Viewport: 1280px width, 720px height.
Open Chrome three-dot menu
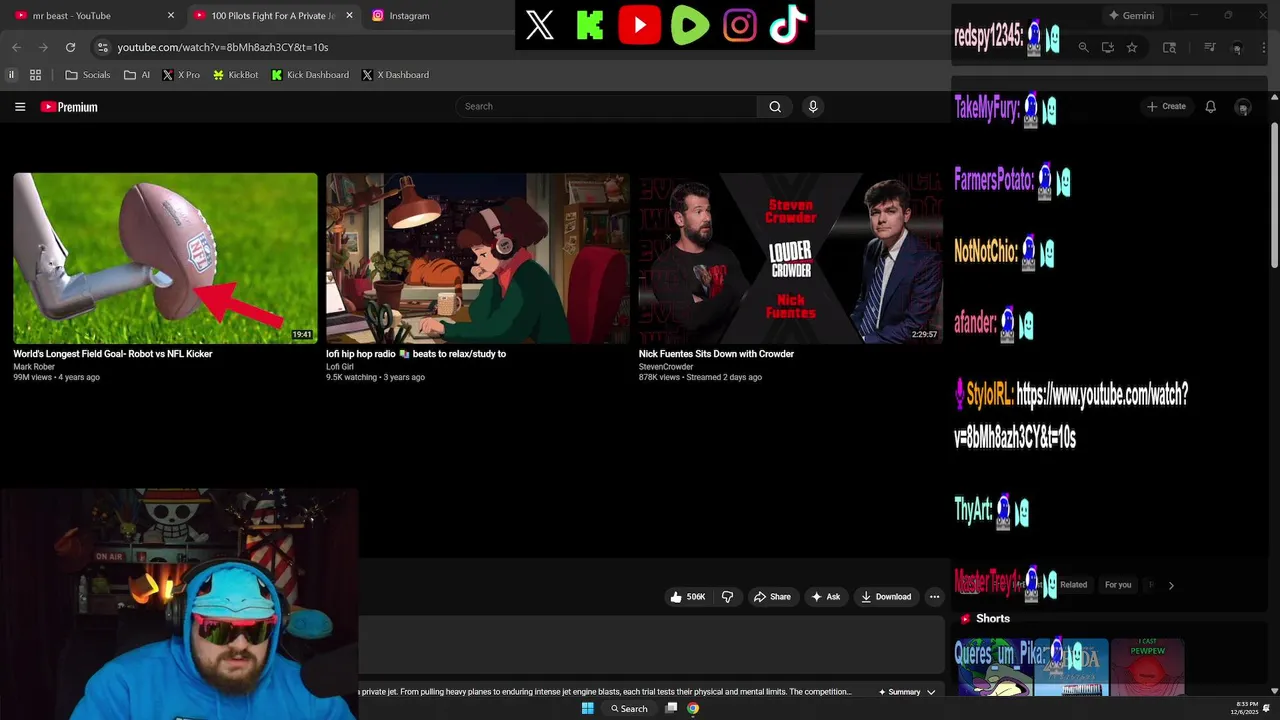1263,47
